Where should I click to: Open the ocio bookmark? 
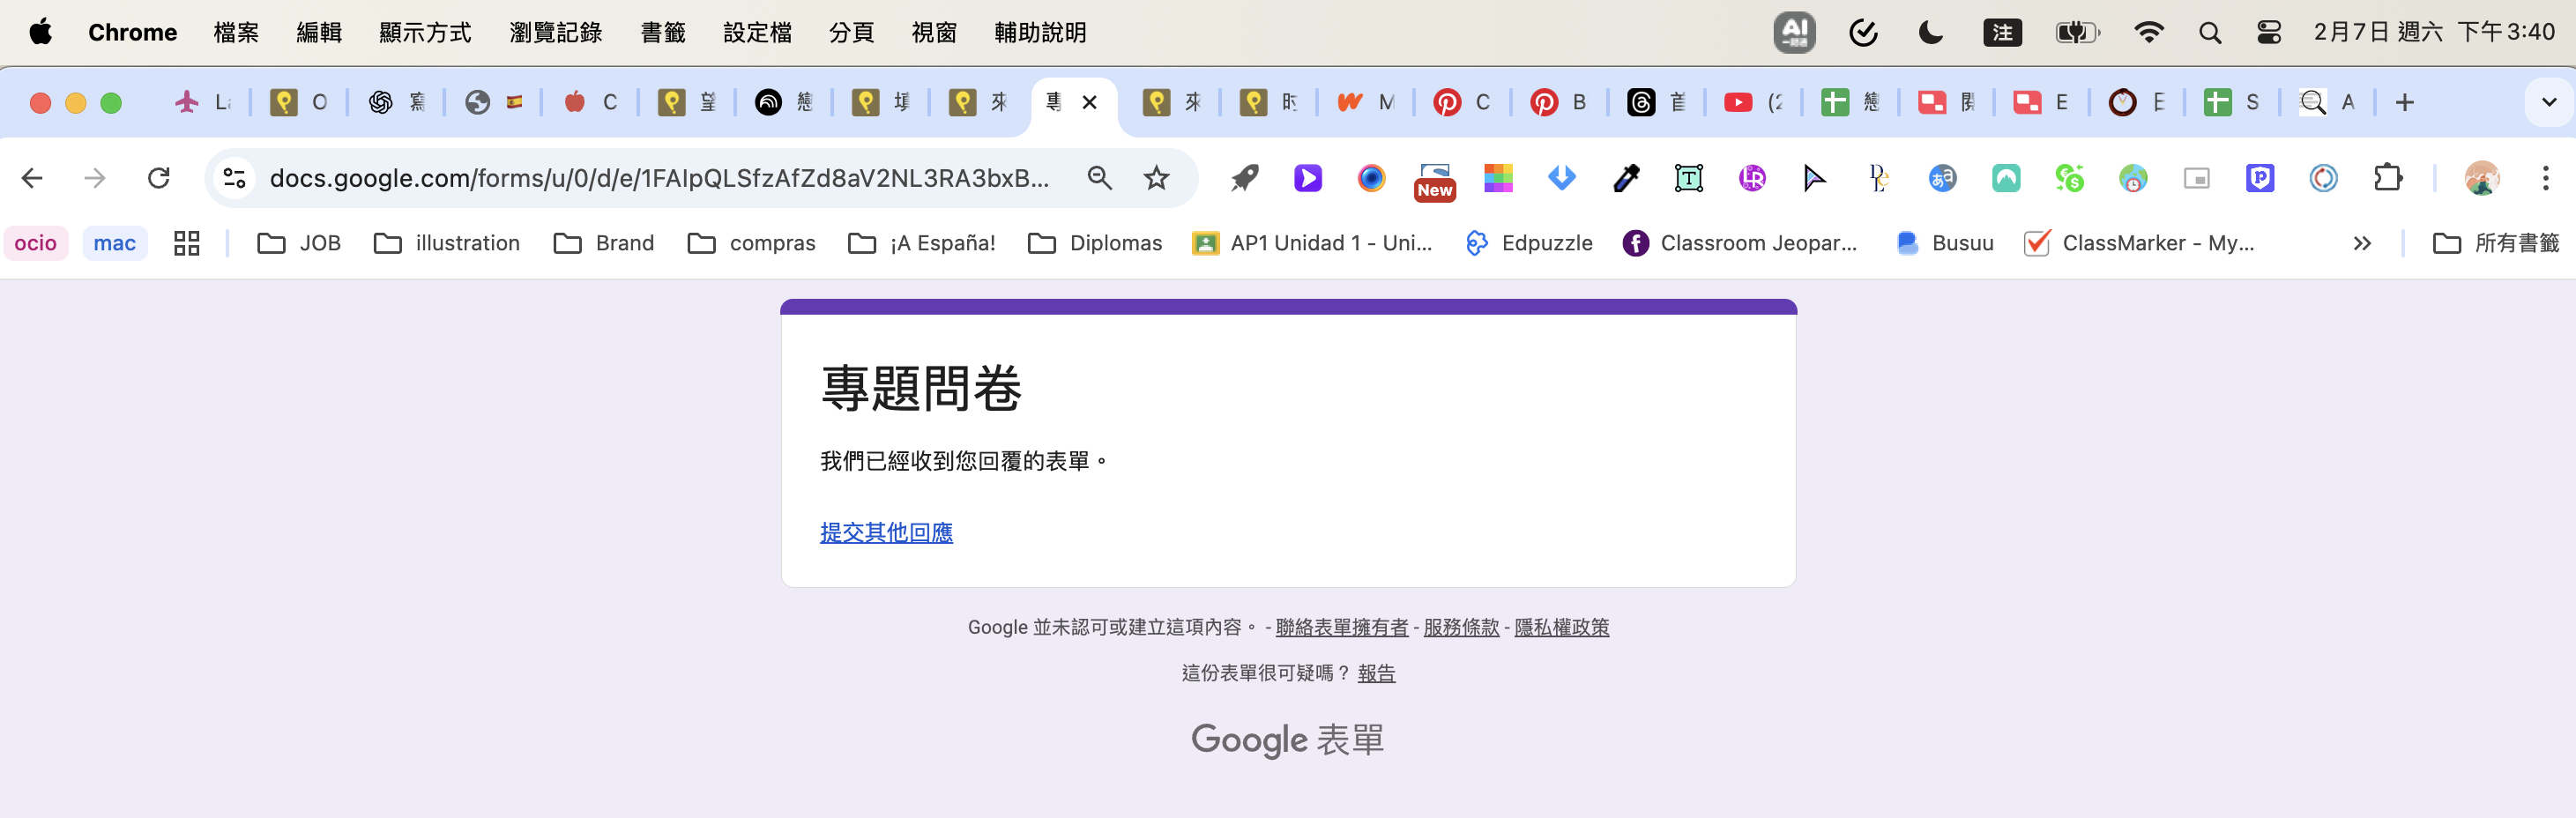pos(36,243)
